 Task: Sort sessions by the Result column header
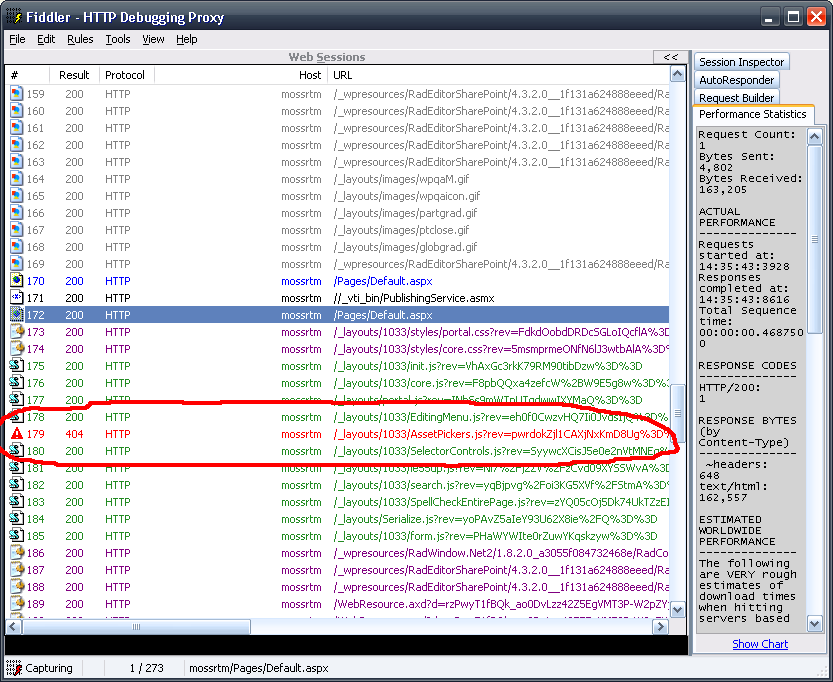74,75
